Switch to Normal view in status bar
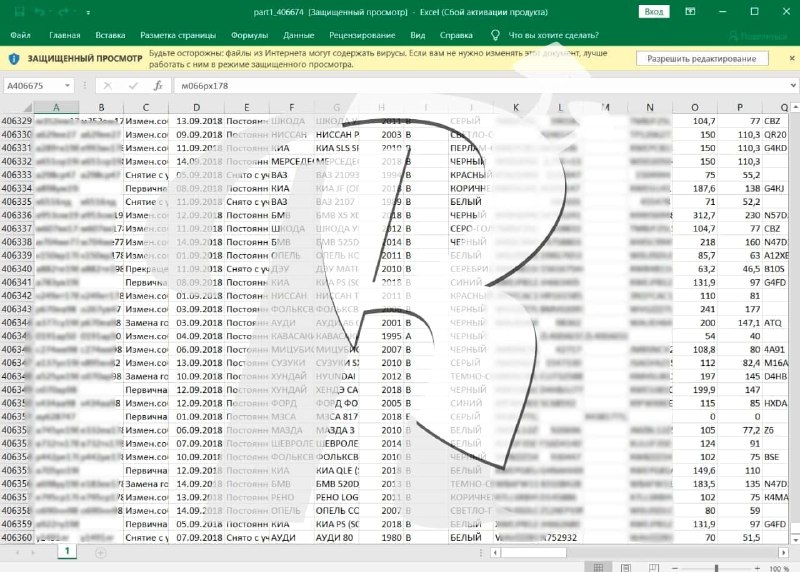 point(598,567)
